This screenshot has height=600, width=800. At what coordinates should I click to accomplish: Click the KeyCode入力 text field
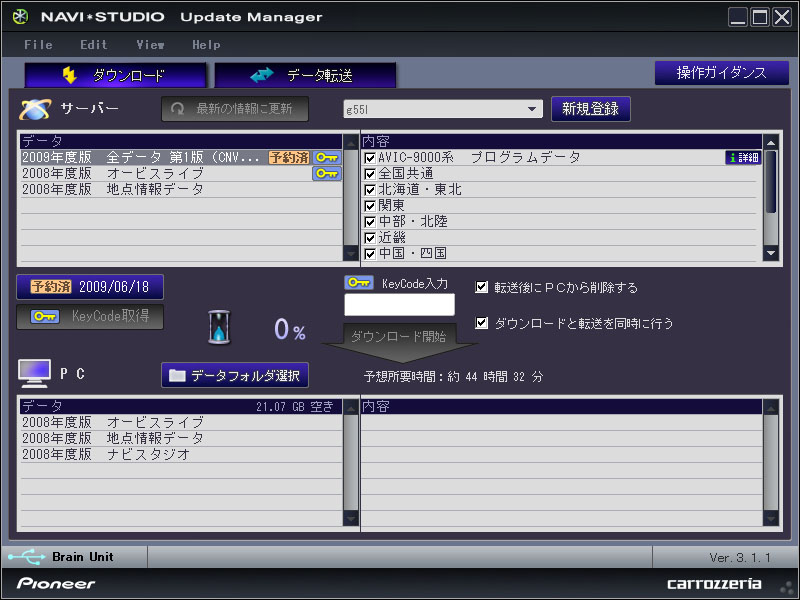click(x=399, y=305)
